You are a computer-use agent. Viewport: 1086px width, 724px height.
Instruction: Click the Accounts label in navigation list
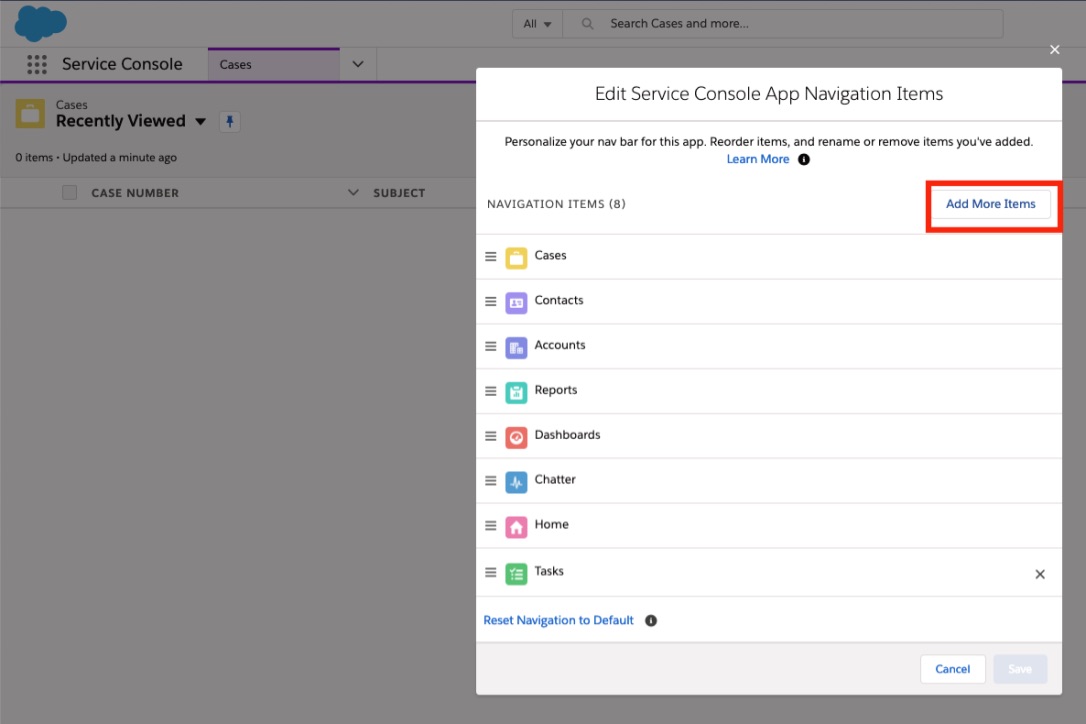pos(560,346)
